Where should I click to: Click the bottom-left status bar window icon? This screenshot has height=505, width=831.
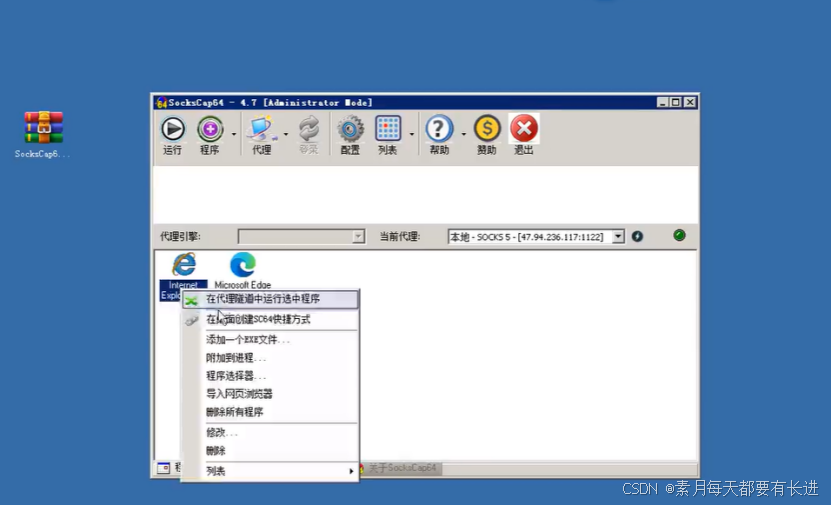(163, 468)
